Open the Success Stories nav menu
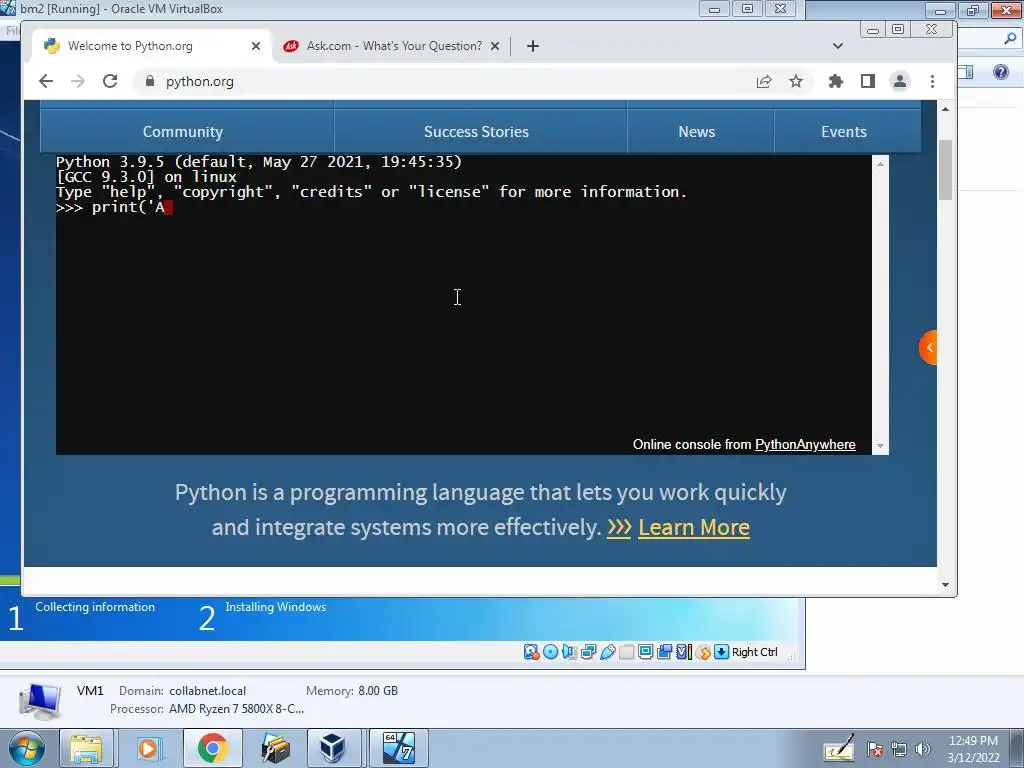 click(x=476, y=131)
